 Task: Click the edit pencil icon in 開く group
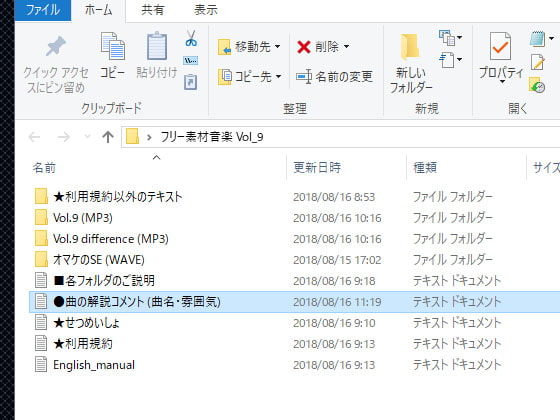click(x=538, y=62)
